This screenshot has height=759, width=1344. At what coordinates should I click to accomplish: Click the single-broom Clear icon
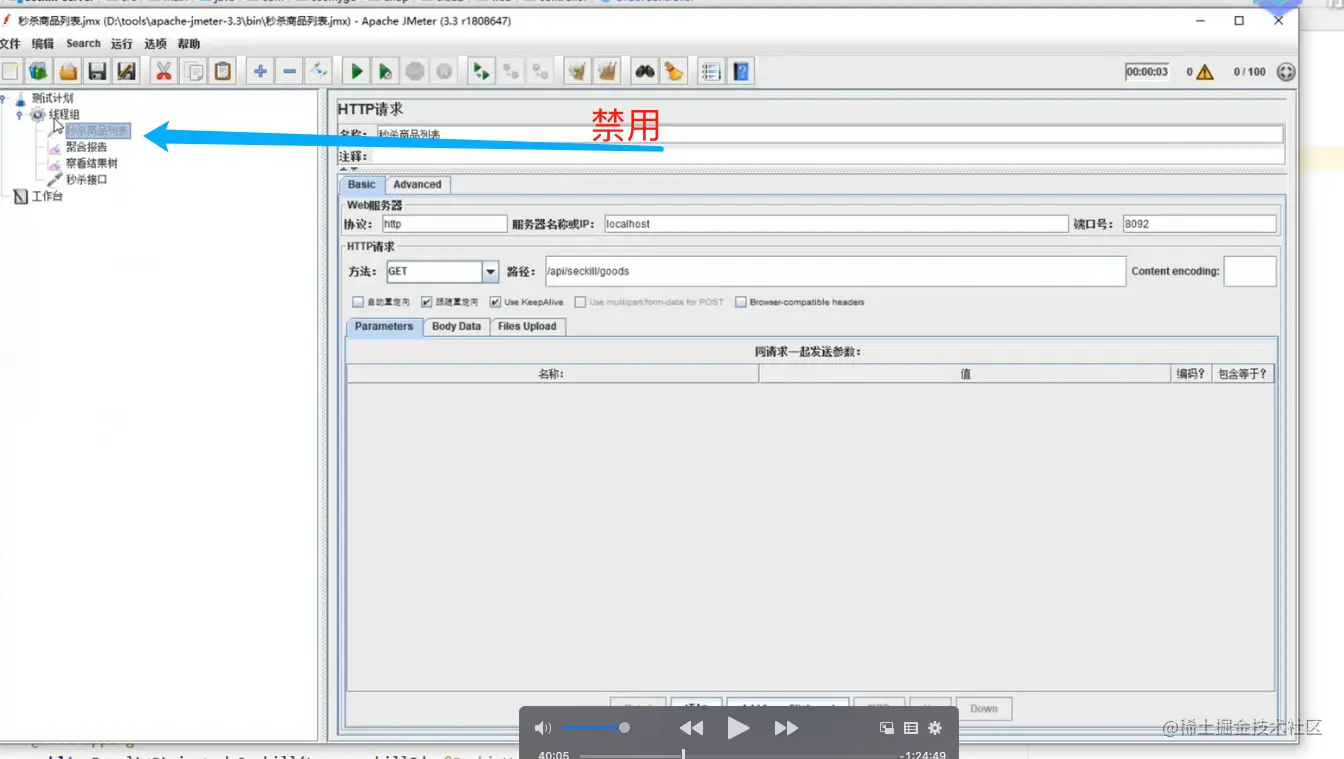click(x=578, y=71)
